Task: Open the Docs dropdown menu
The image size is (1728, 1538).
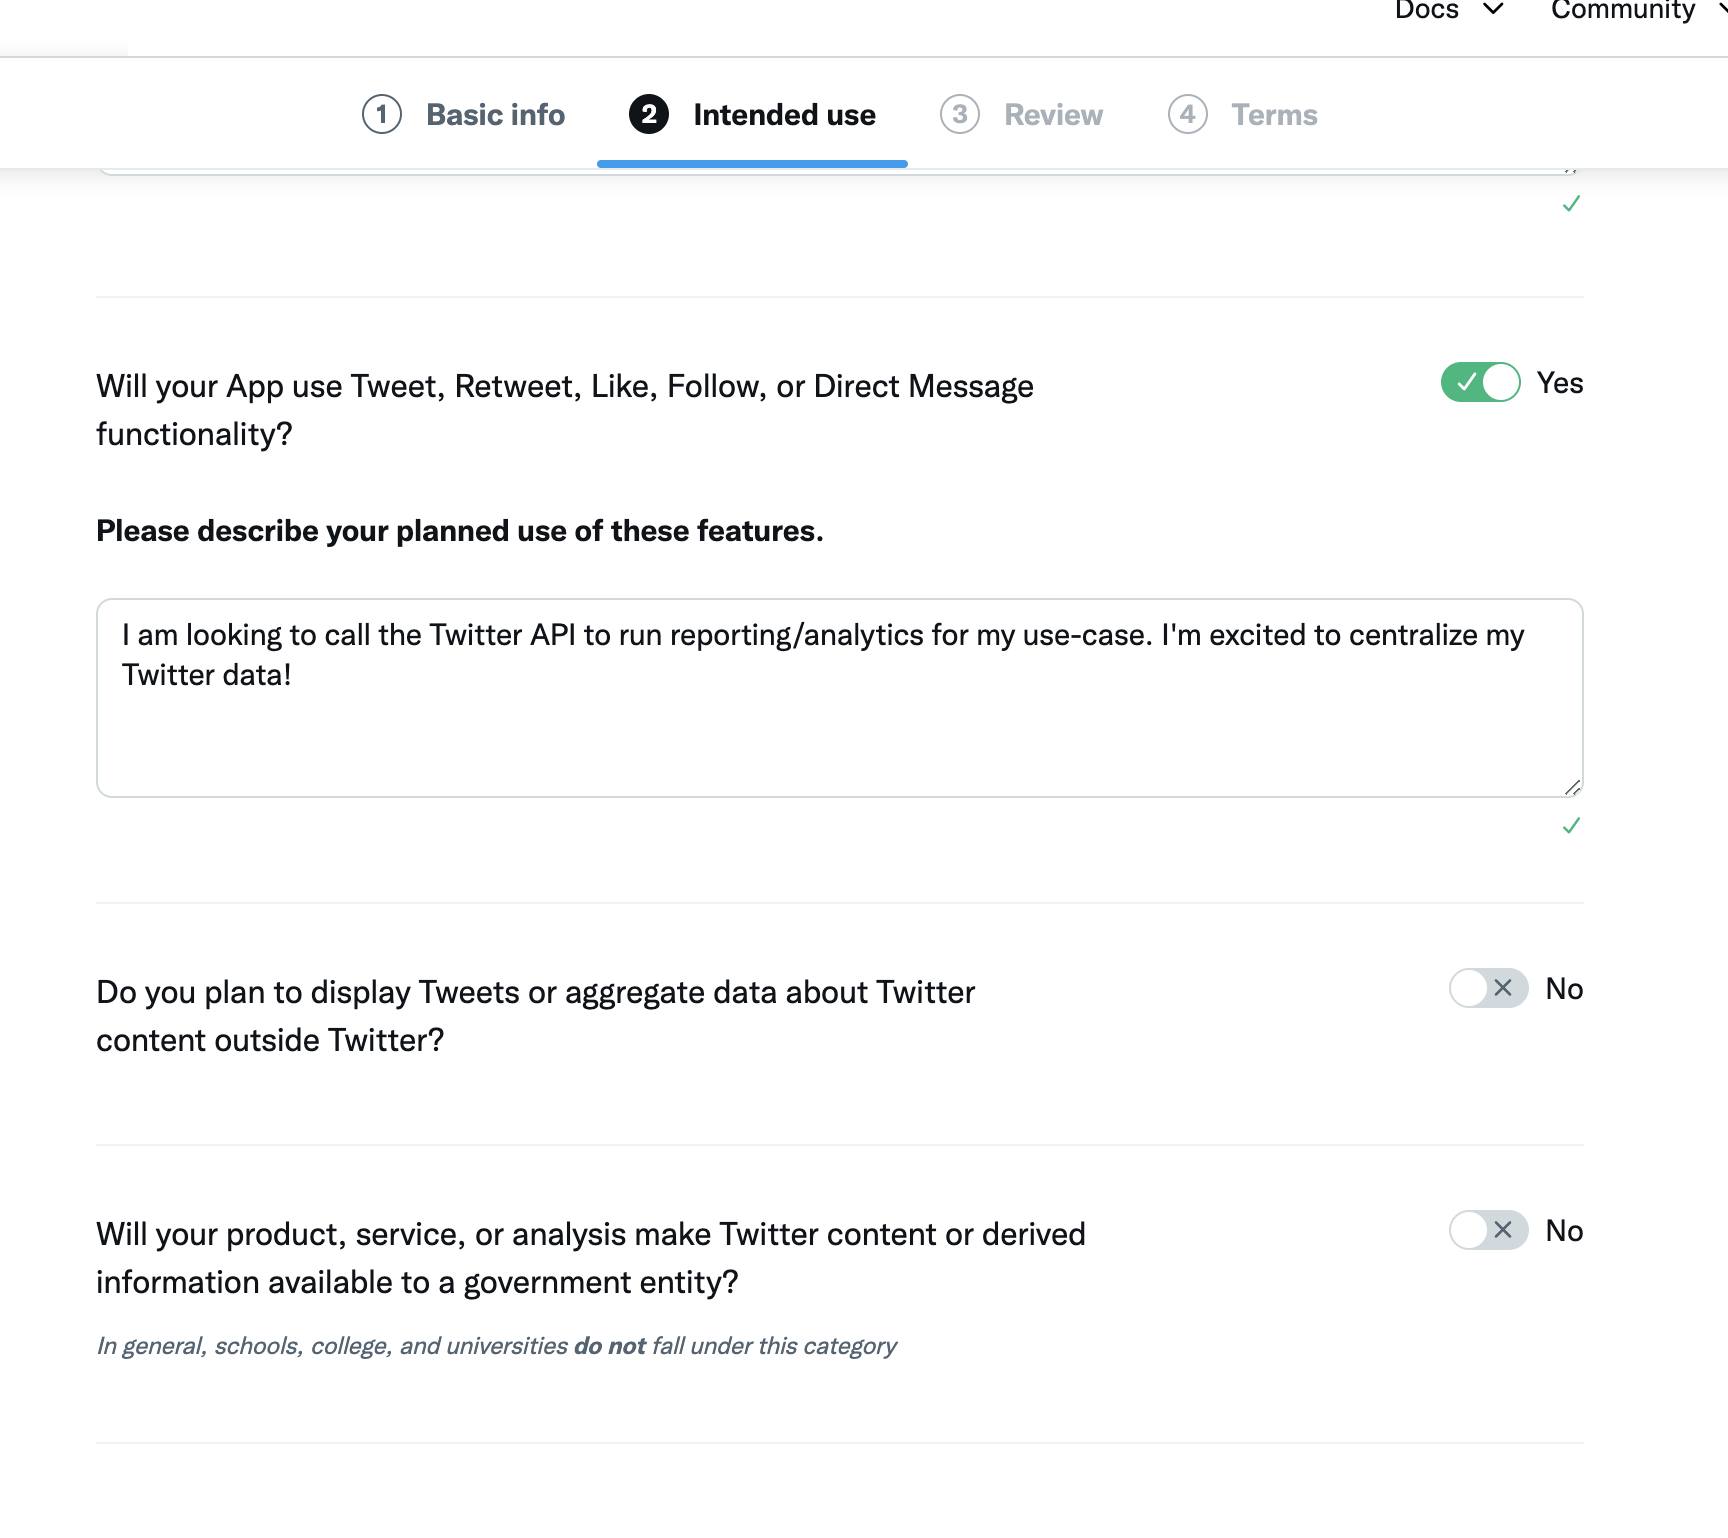Action: coord(1427,10)
